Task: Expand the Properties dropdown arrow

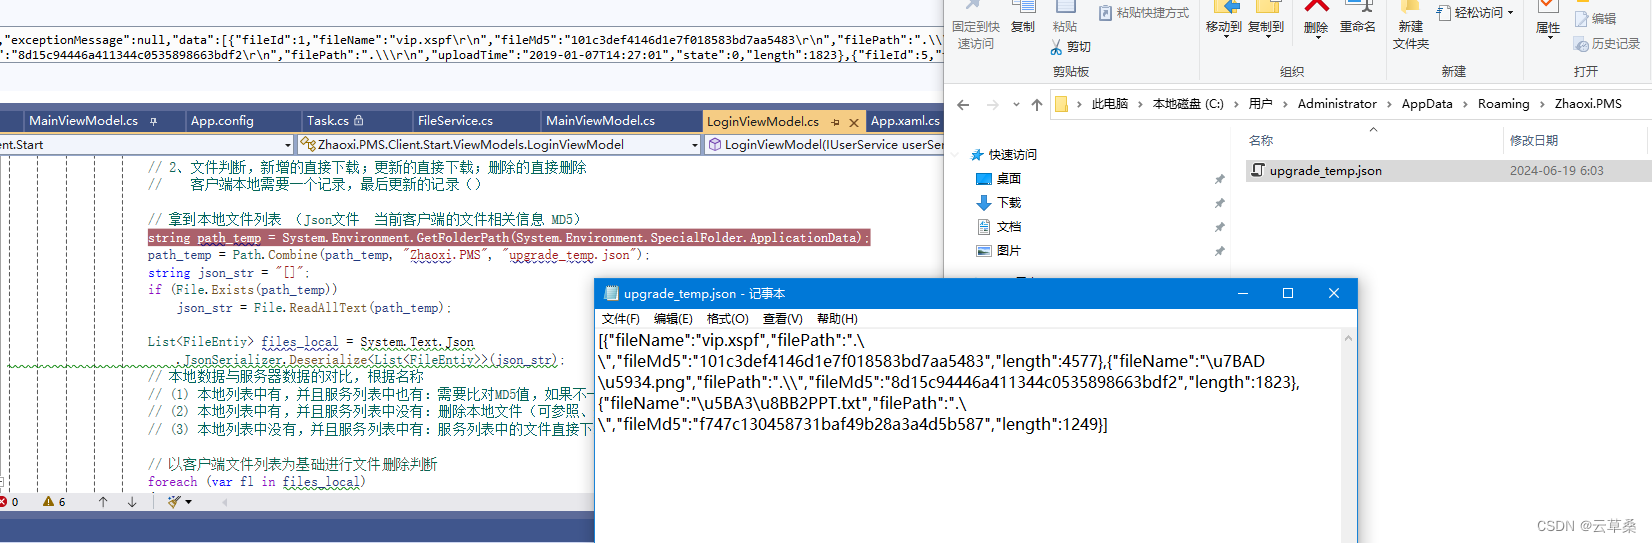Action: tap(1548, 38)
